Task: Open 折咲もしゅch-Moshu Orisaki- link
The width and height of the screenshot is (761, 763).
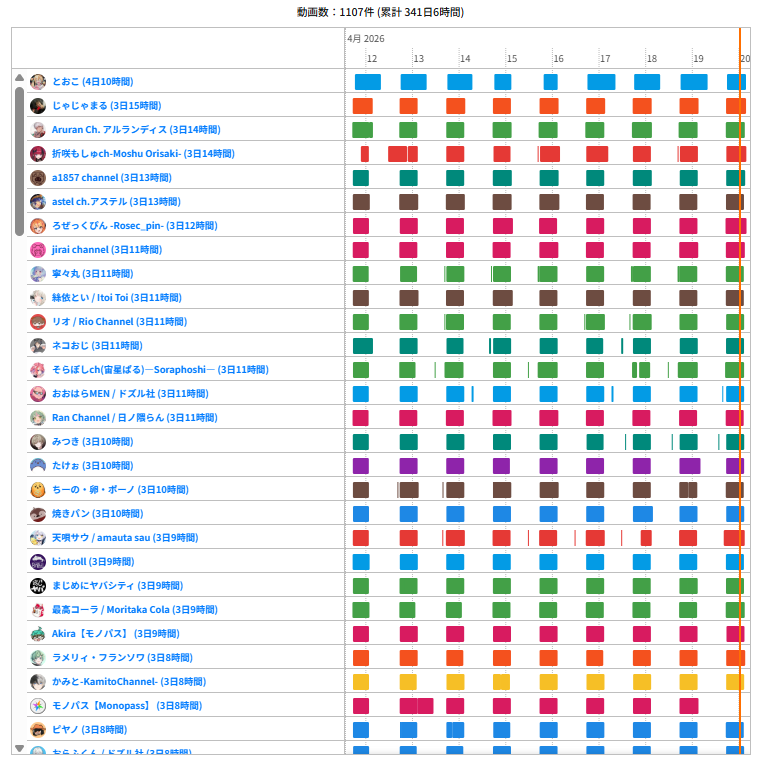Action: pyautogui.click(x=143, y=154)
